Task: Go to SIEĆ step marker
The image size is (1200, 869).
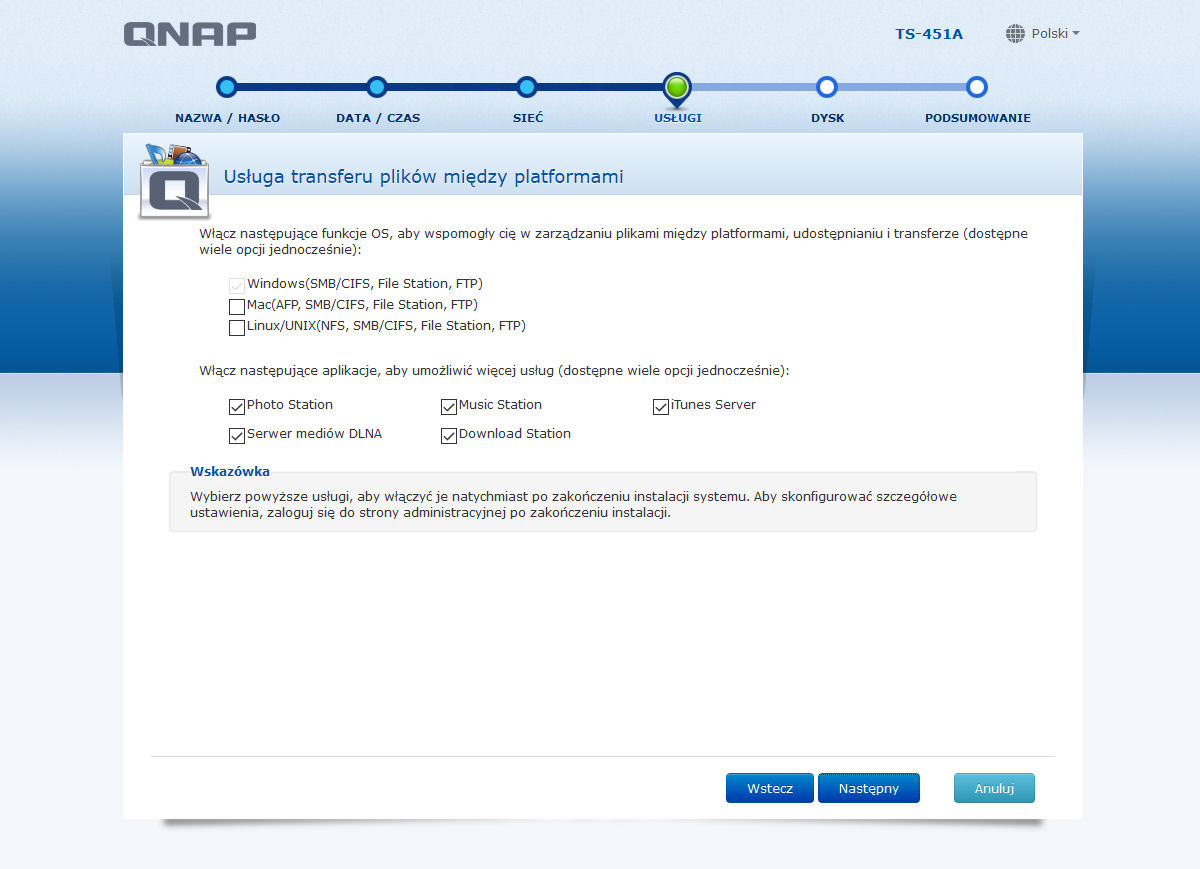Action: coord(527,87)
